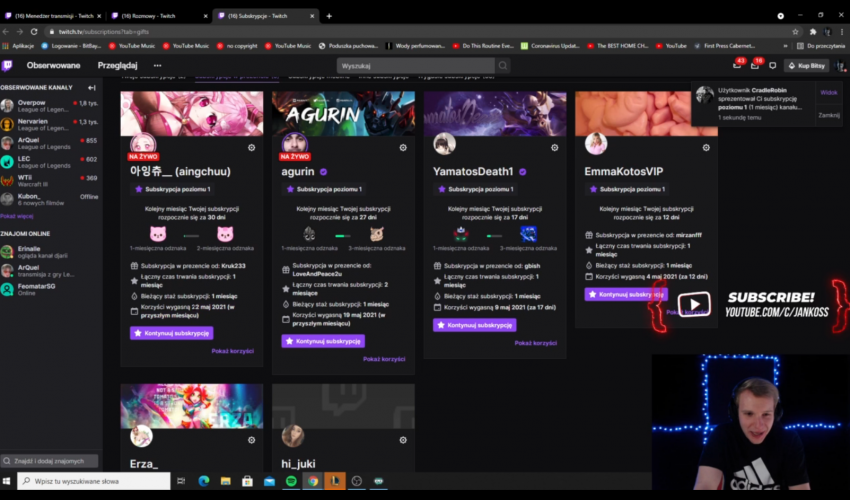
Task: Open Kubon_ offline channel in sidebar
Action: [49, 200]
